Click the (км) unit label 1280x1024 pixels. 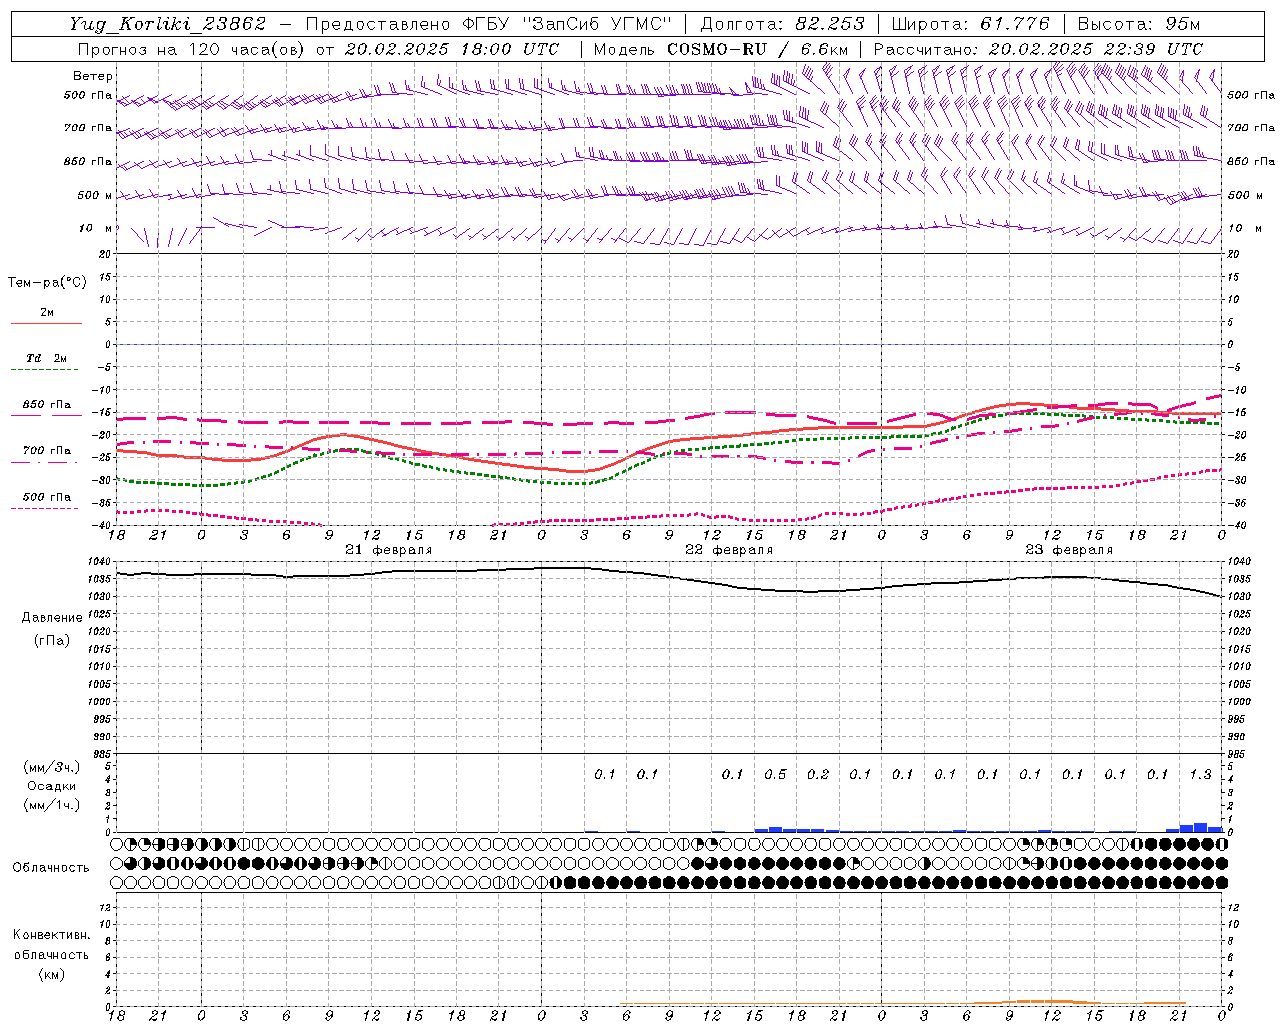pos(51,974)
